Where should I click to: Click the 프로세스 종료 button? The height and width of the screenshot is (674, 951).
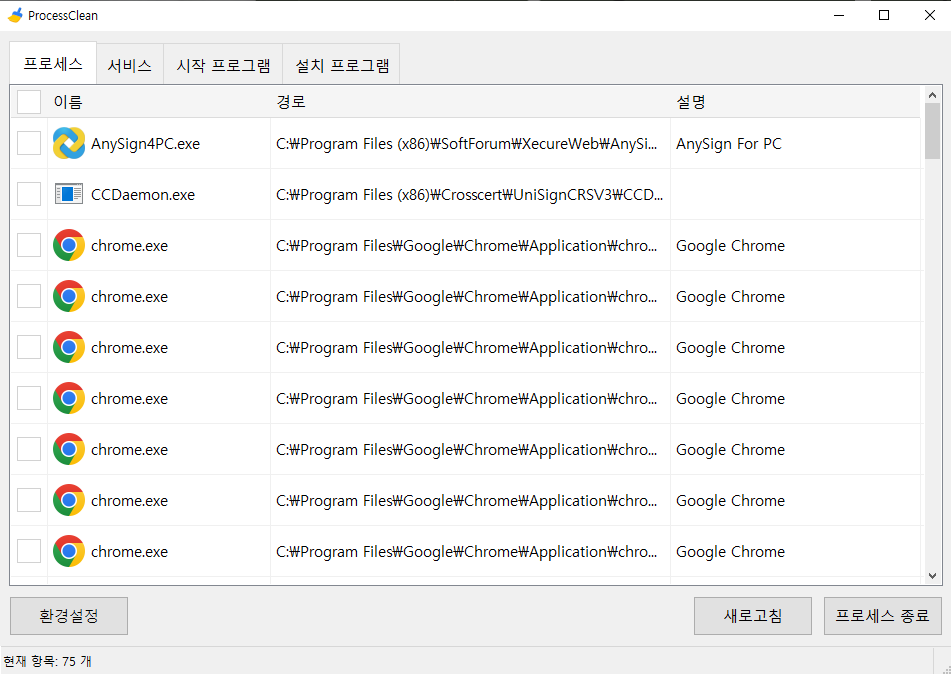pos(882,616)
